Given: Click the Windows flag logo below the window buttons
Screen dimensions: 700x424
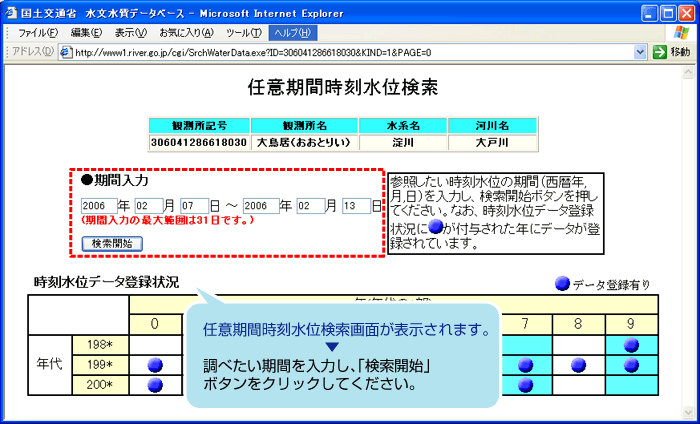Looking at the screenshot, I should [683, 33].
